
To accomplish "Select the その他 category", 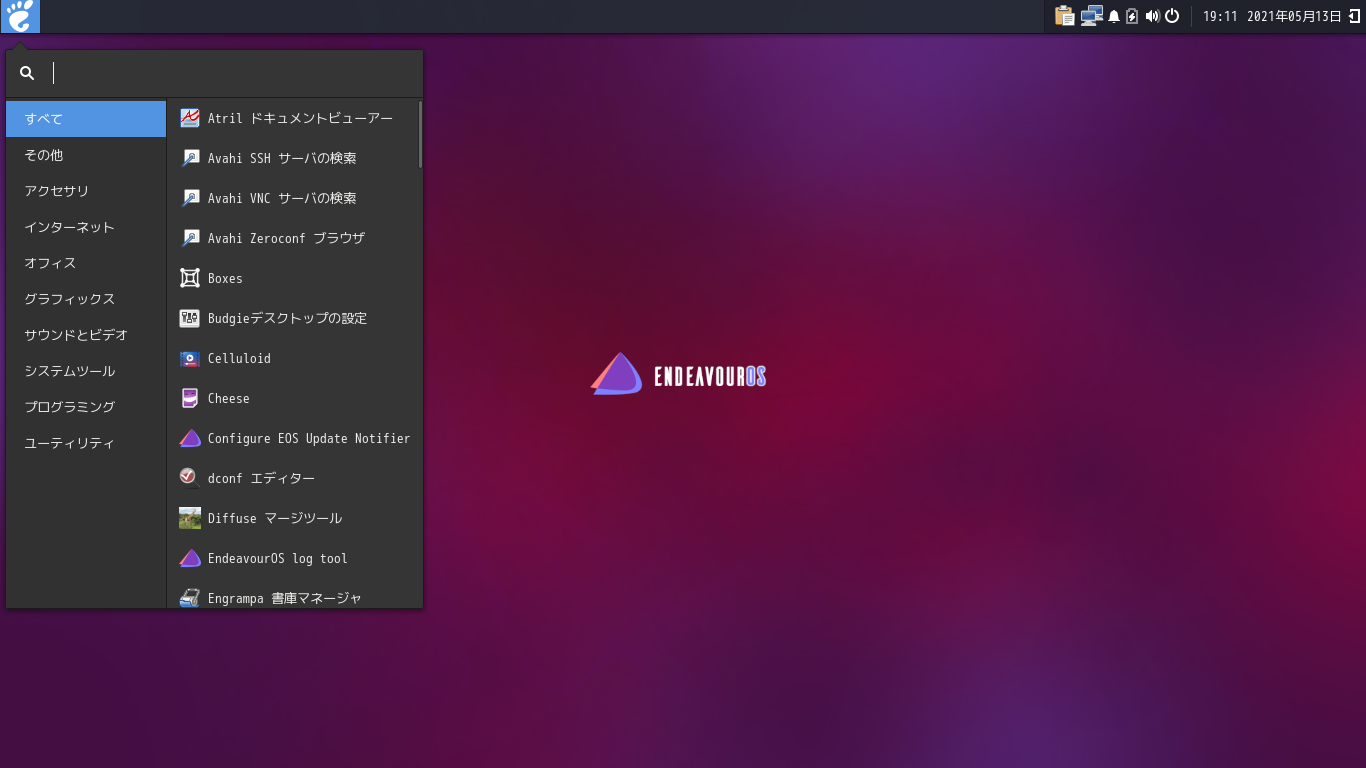I will pos(86,155).
